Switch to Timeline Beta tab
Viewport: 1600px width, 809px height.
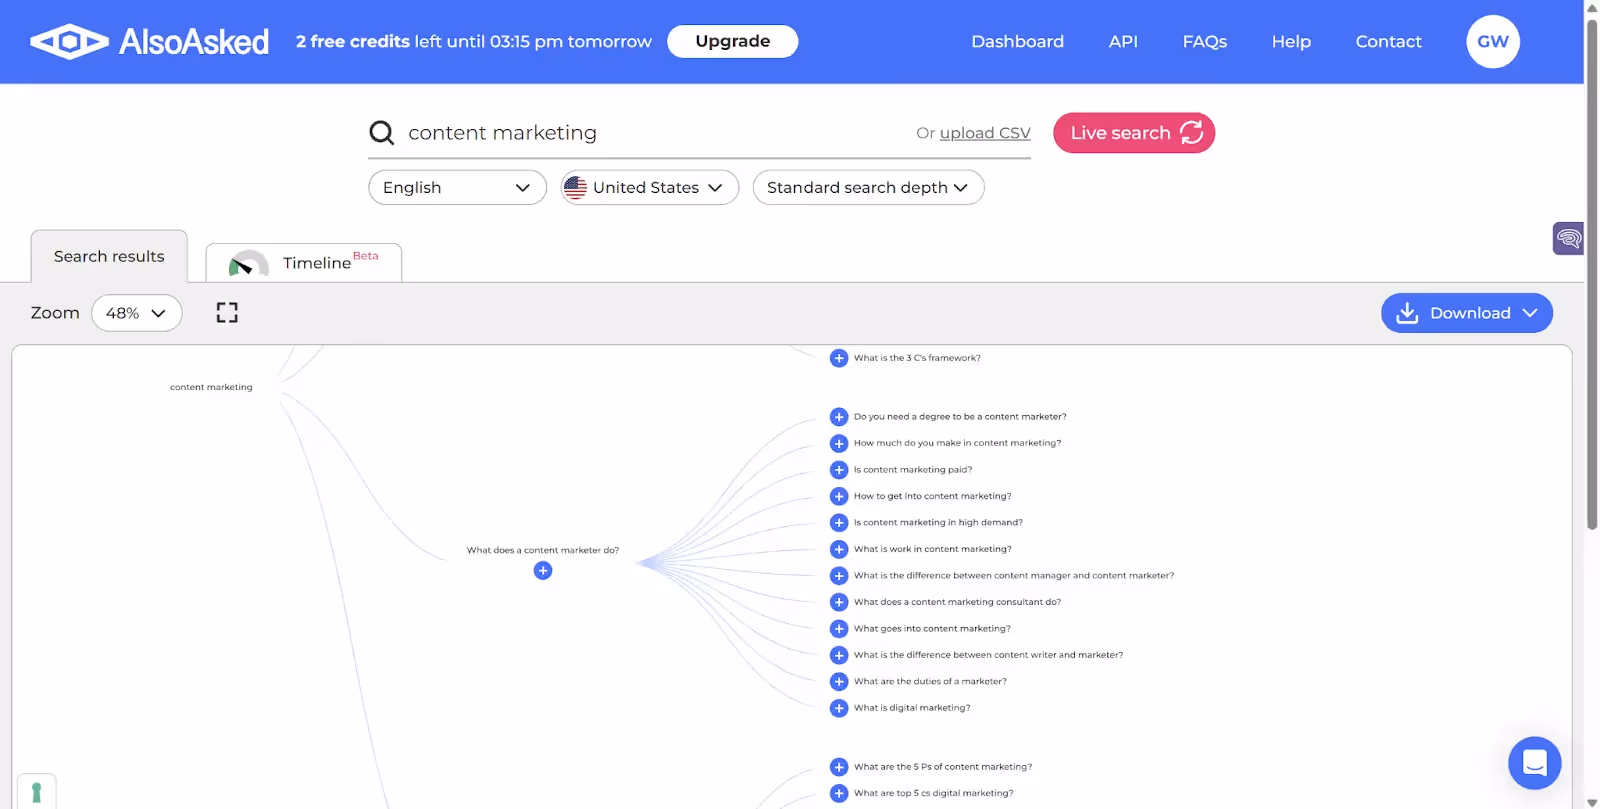[304, 263]
